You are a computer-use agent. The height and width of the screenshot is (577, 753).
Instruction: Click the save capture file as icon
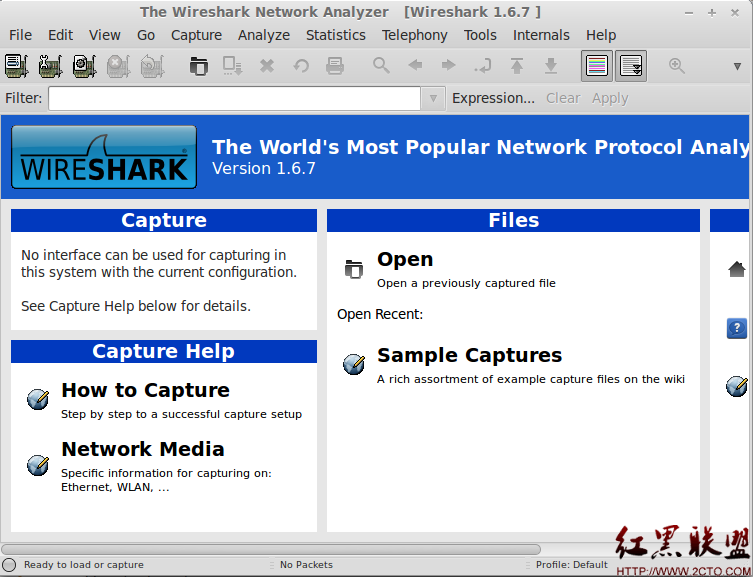(232, 66)
